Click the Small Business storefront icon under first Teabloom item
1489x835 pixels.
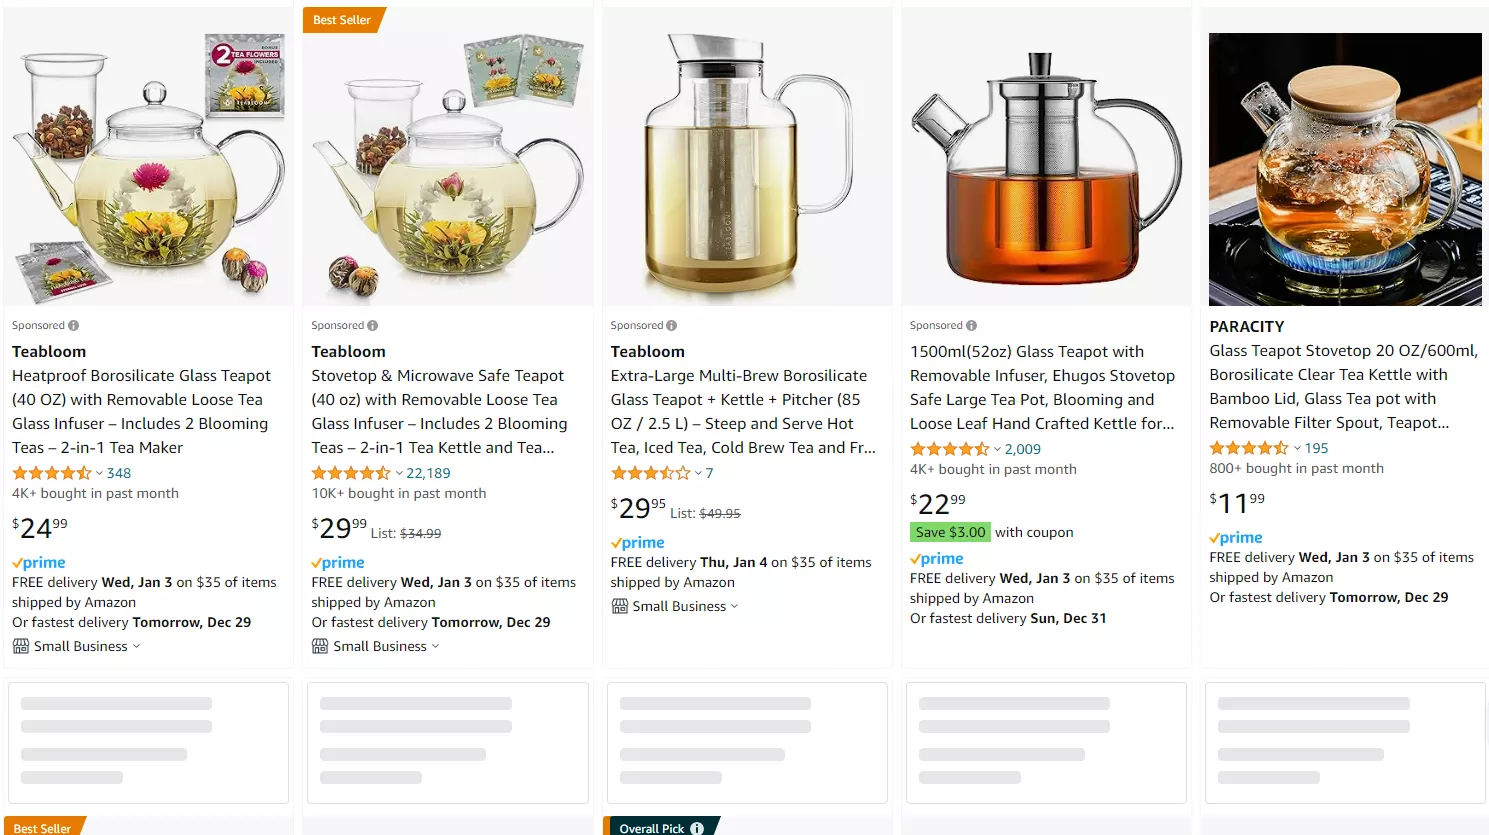click(x=20, y=646)
